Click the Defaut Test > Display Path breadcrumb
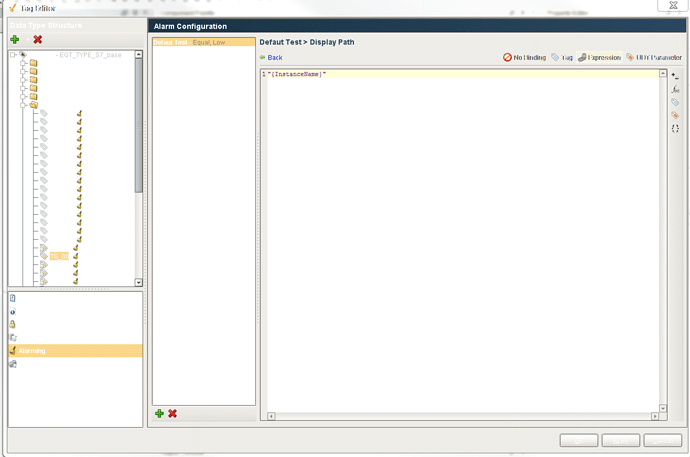The width and height of the screenshot is (690, 457). click(x=307, y=42)
